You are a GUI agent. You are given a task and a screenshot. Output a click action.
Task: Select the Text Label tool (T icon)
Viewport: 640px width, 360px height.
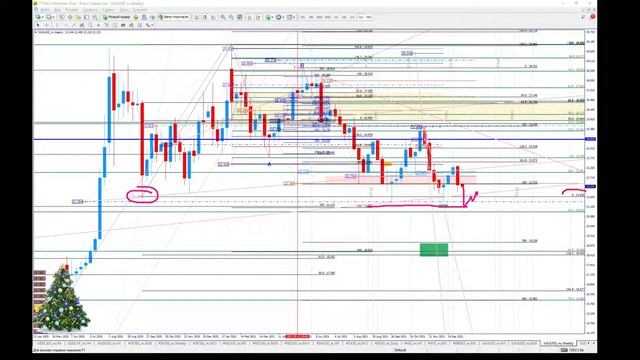107,25
